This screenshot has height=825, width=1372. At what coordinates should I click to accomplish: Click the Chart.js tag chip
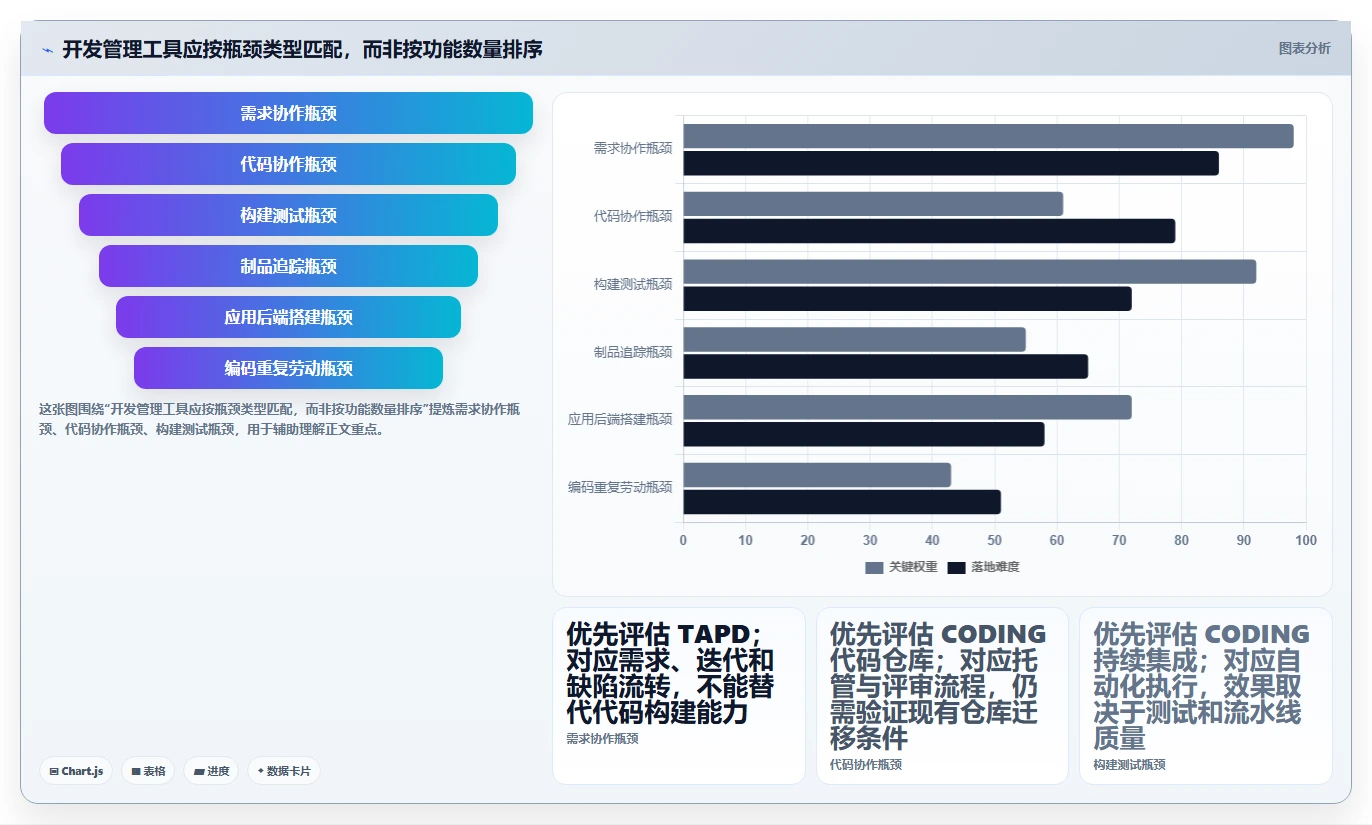point(76,771)
